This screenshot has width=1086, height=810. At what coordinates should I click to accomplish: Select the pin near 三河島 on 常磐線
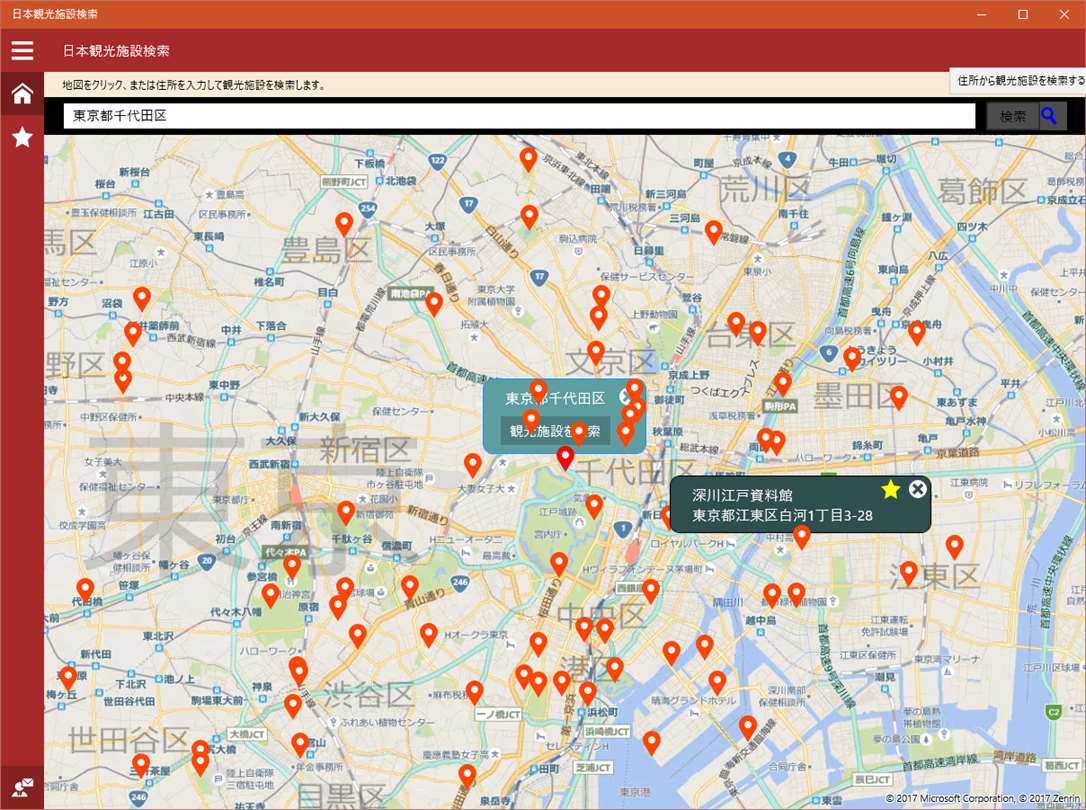pos(713,232)
